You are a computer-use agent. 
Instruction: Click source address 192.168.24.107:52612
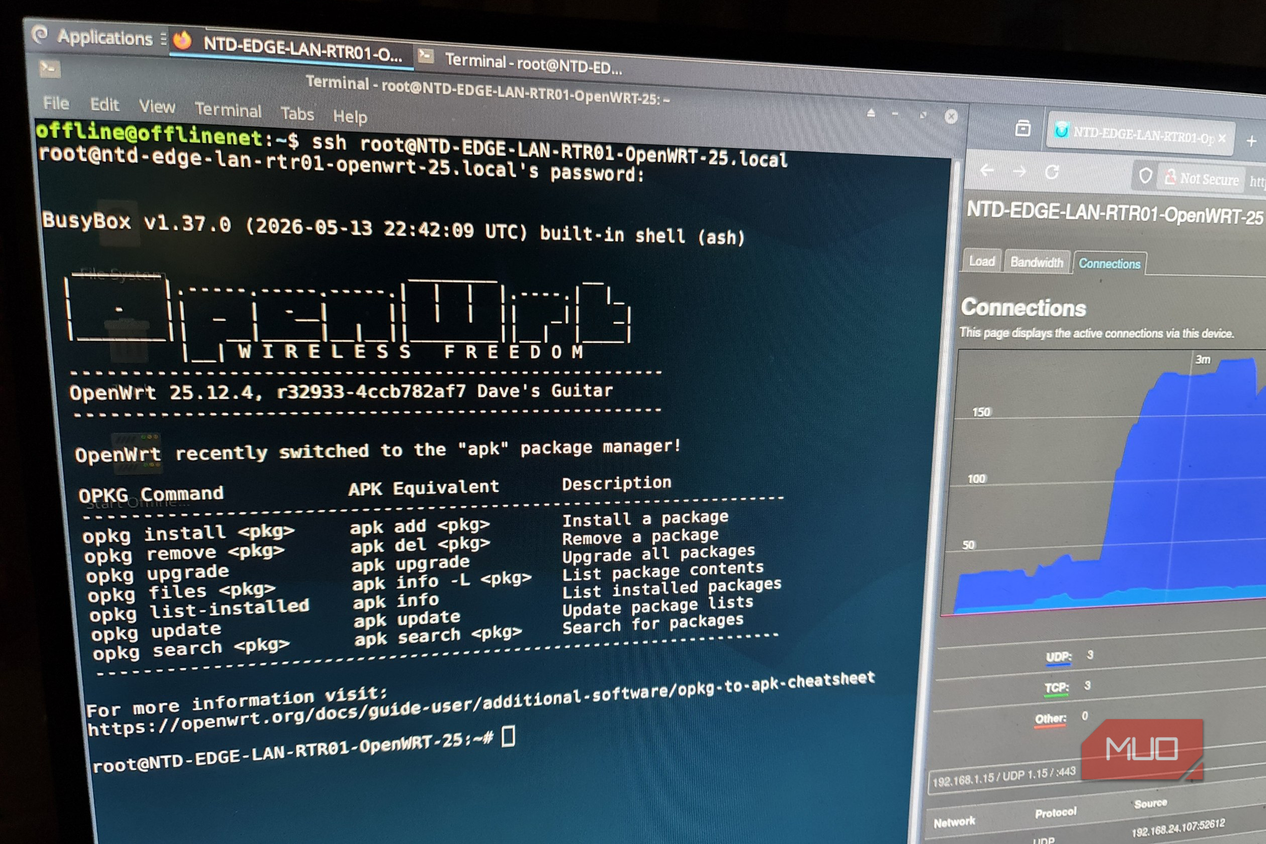click(x=1178, y=827)
